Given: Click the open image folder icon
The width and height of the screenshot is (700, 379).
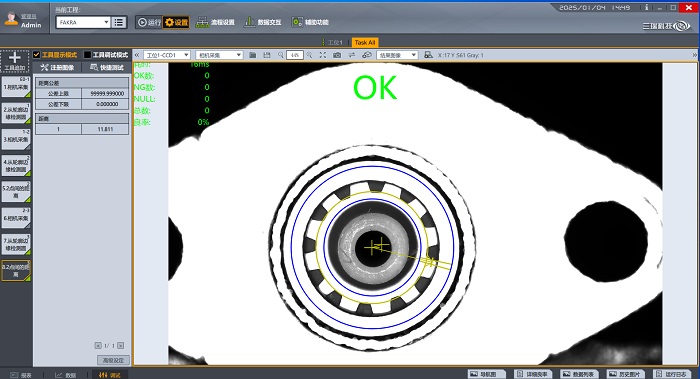Looking at the screenshot, I should 253,55.
